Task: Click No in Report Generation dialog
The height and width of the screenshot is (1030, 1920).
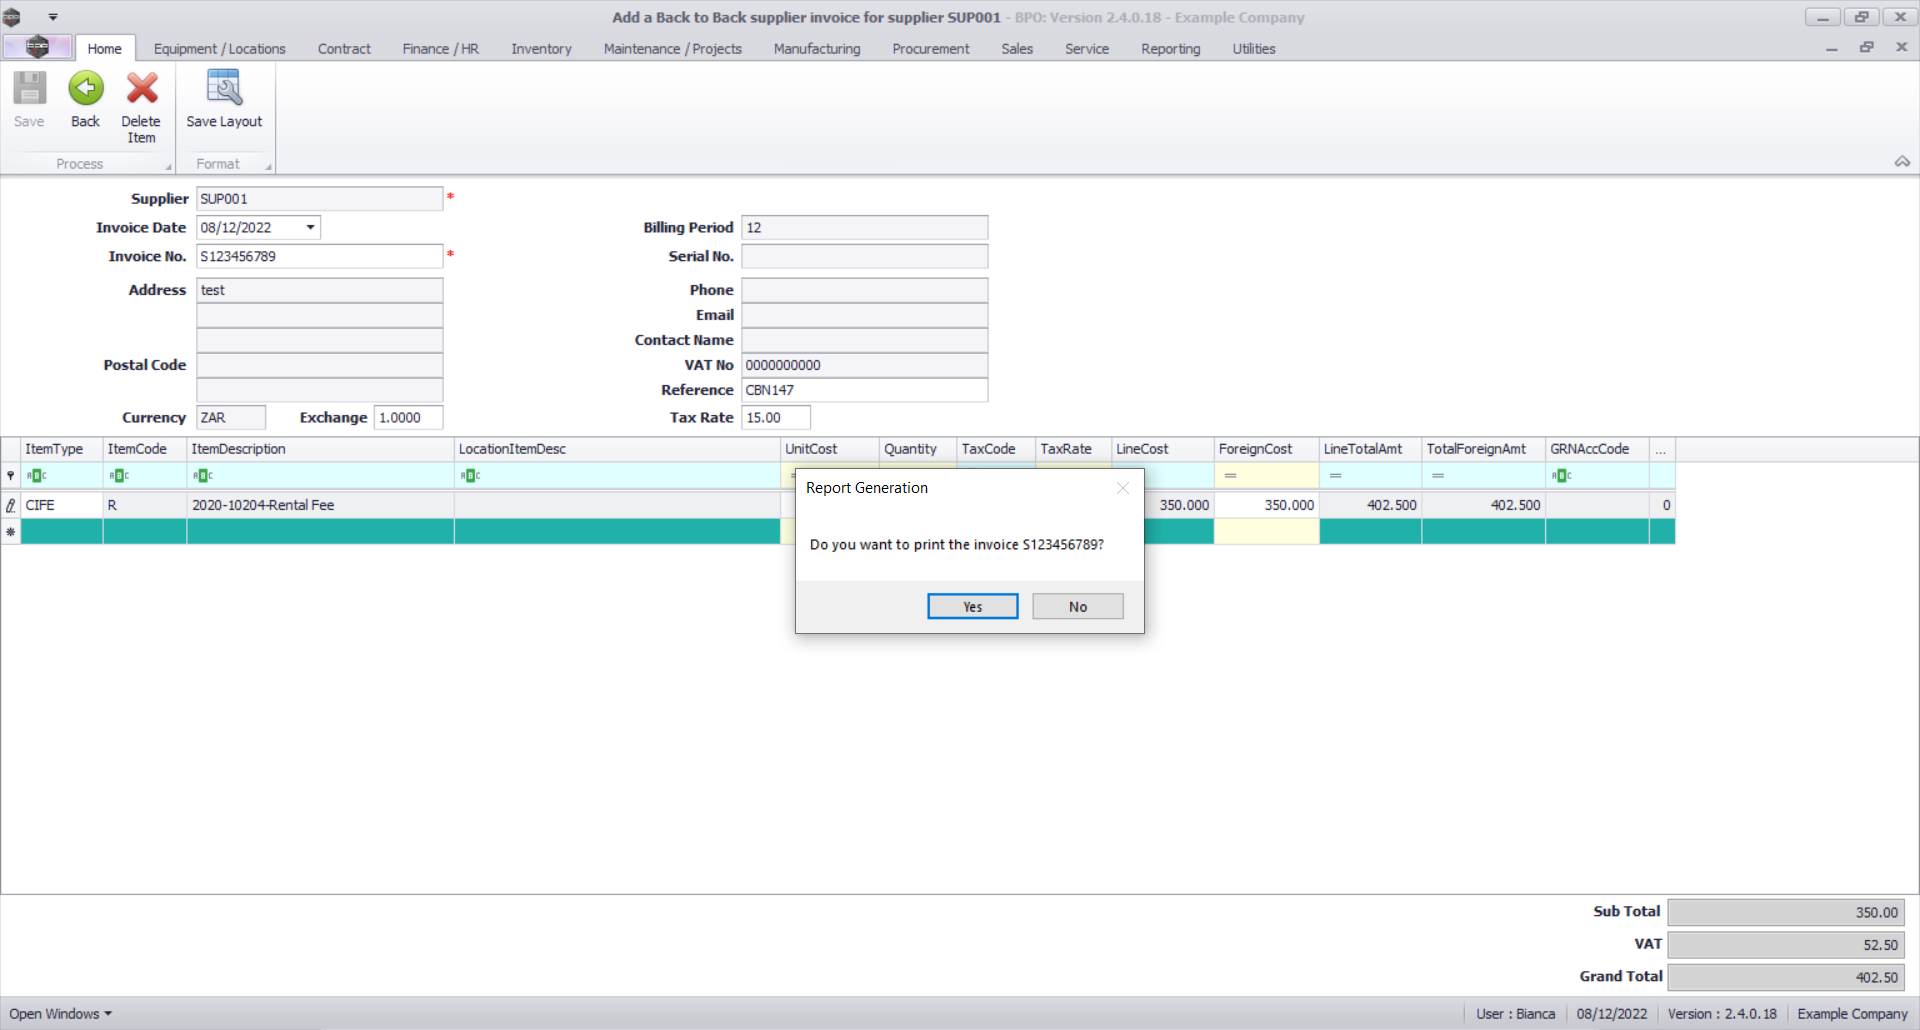Action: 1078,607
